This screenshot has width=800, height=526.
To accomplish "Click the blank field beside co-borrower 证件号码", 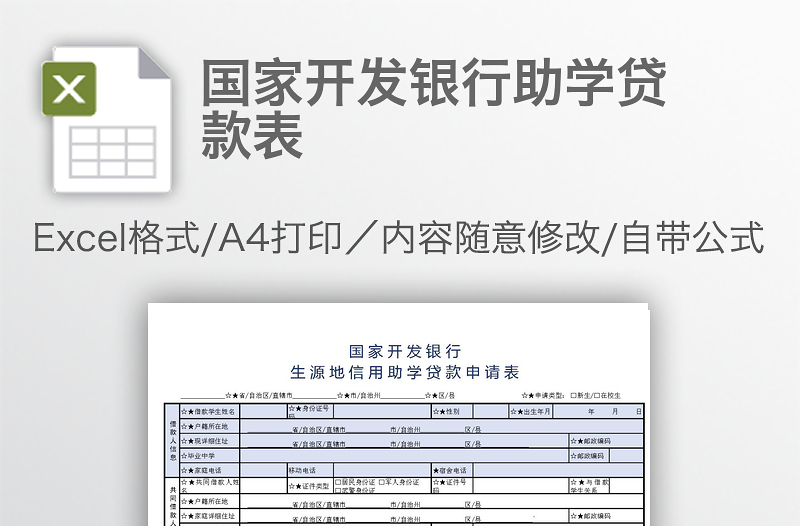I will tap(521, 485).
